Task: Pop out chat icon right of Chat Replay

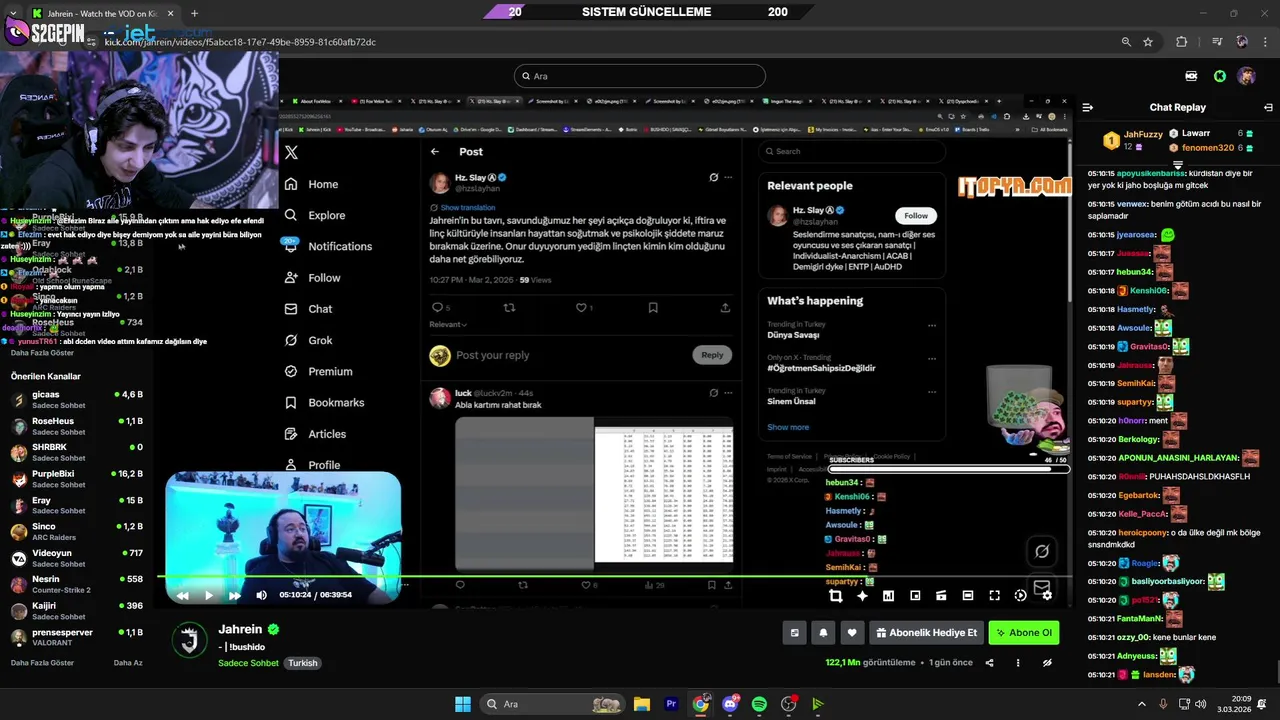Action: [x=1268, y=107]
